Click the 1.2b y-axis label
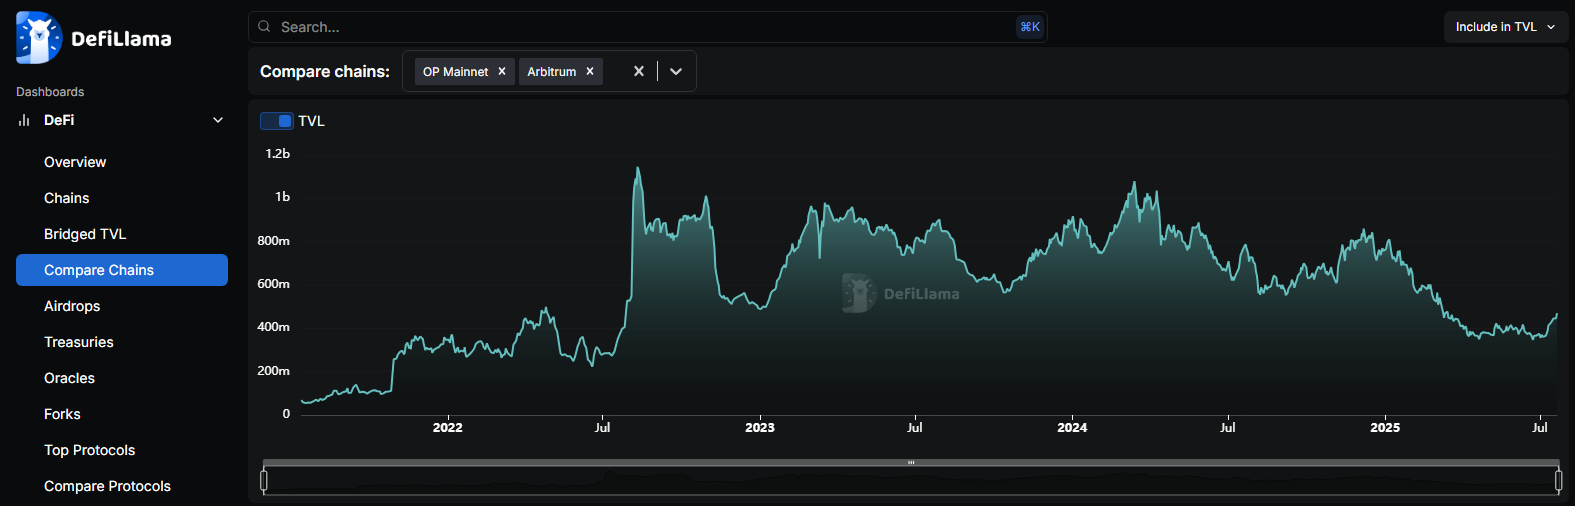The width and height of the screenshot is (1575, 506). click(x=277, y=154)
